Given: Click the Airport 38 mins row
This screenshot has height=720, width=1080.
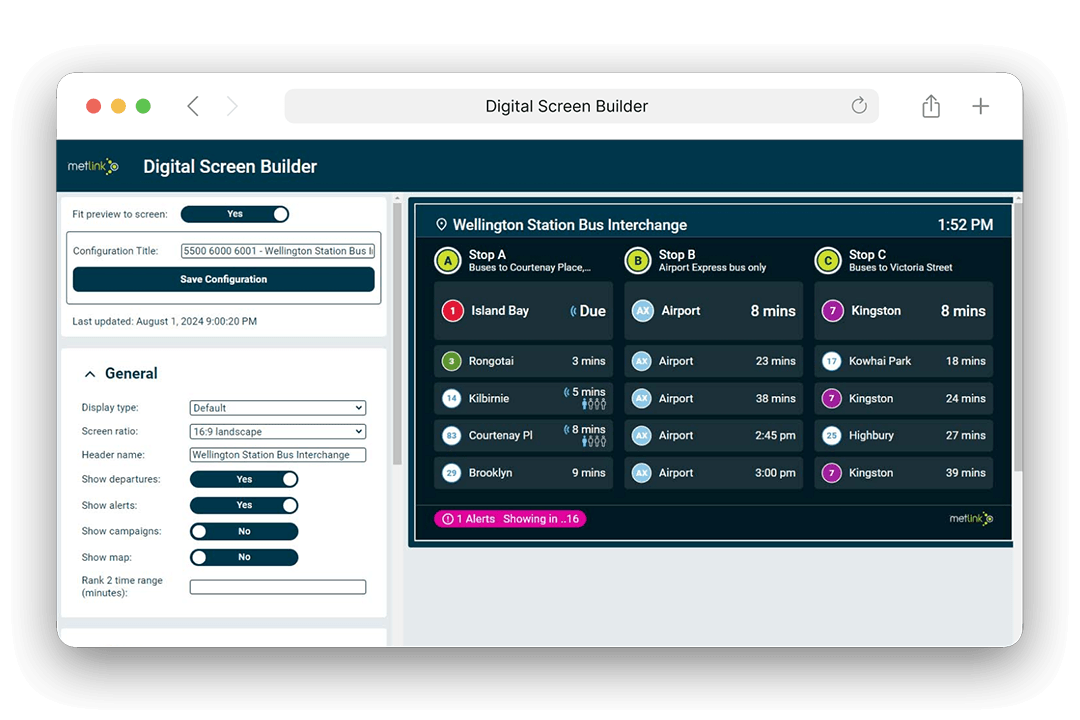Looking at the screenshot, I should [x=714, y=398].
